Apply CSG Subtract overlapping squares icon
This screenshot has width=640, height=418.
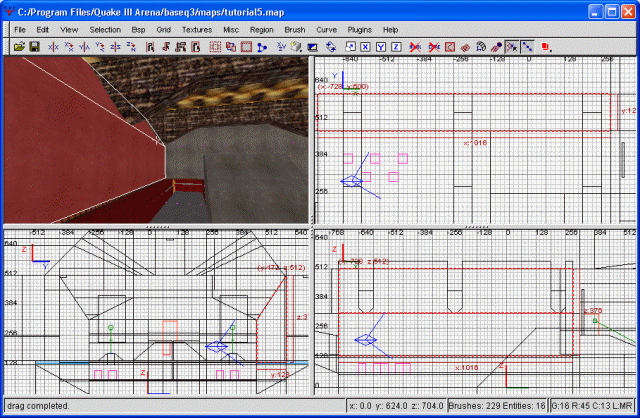point(231,47)
